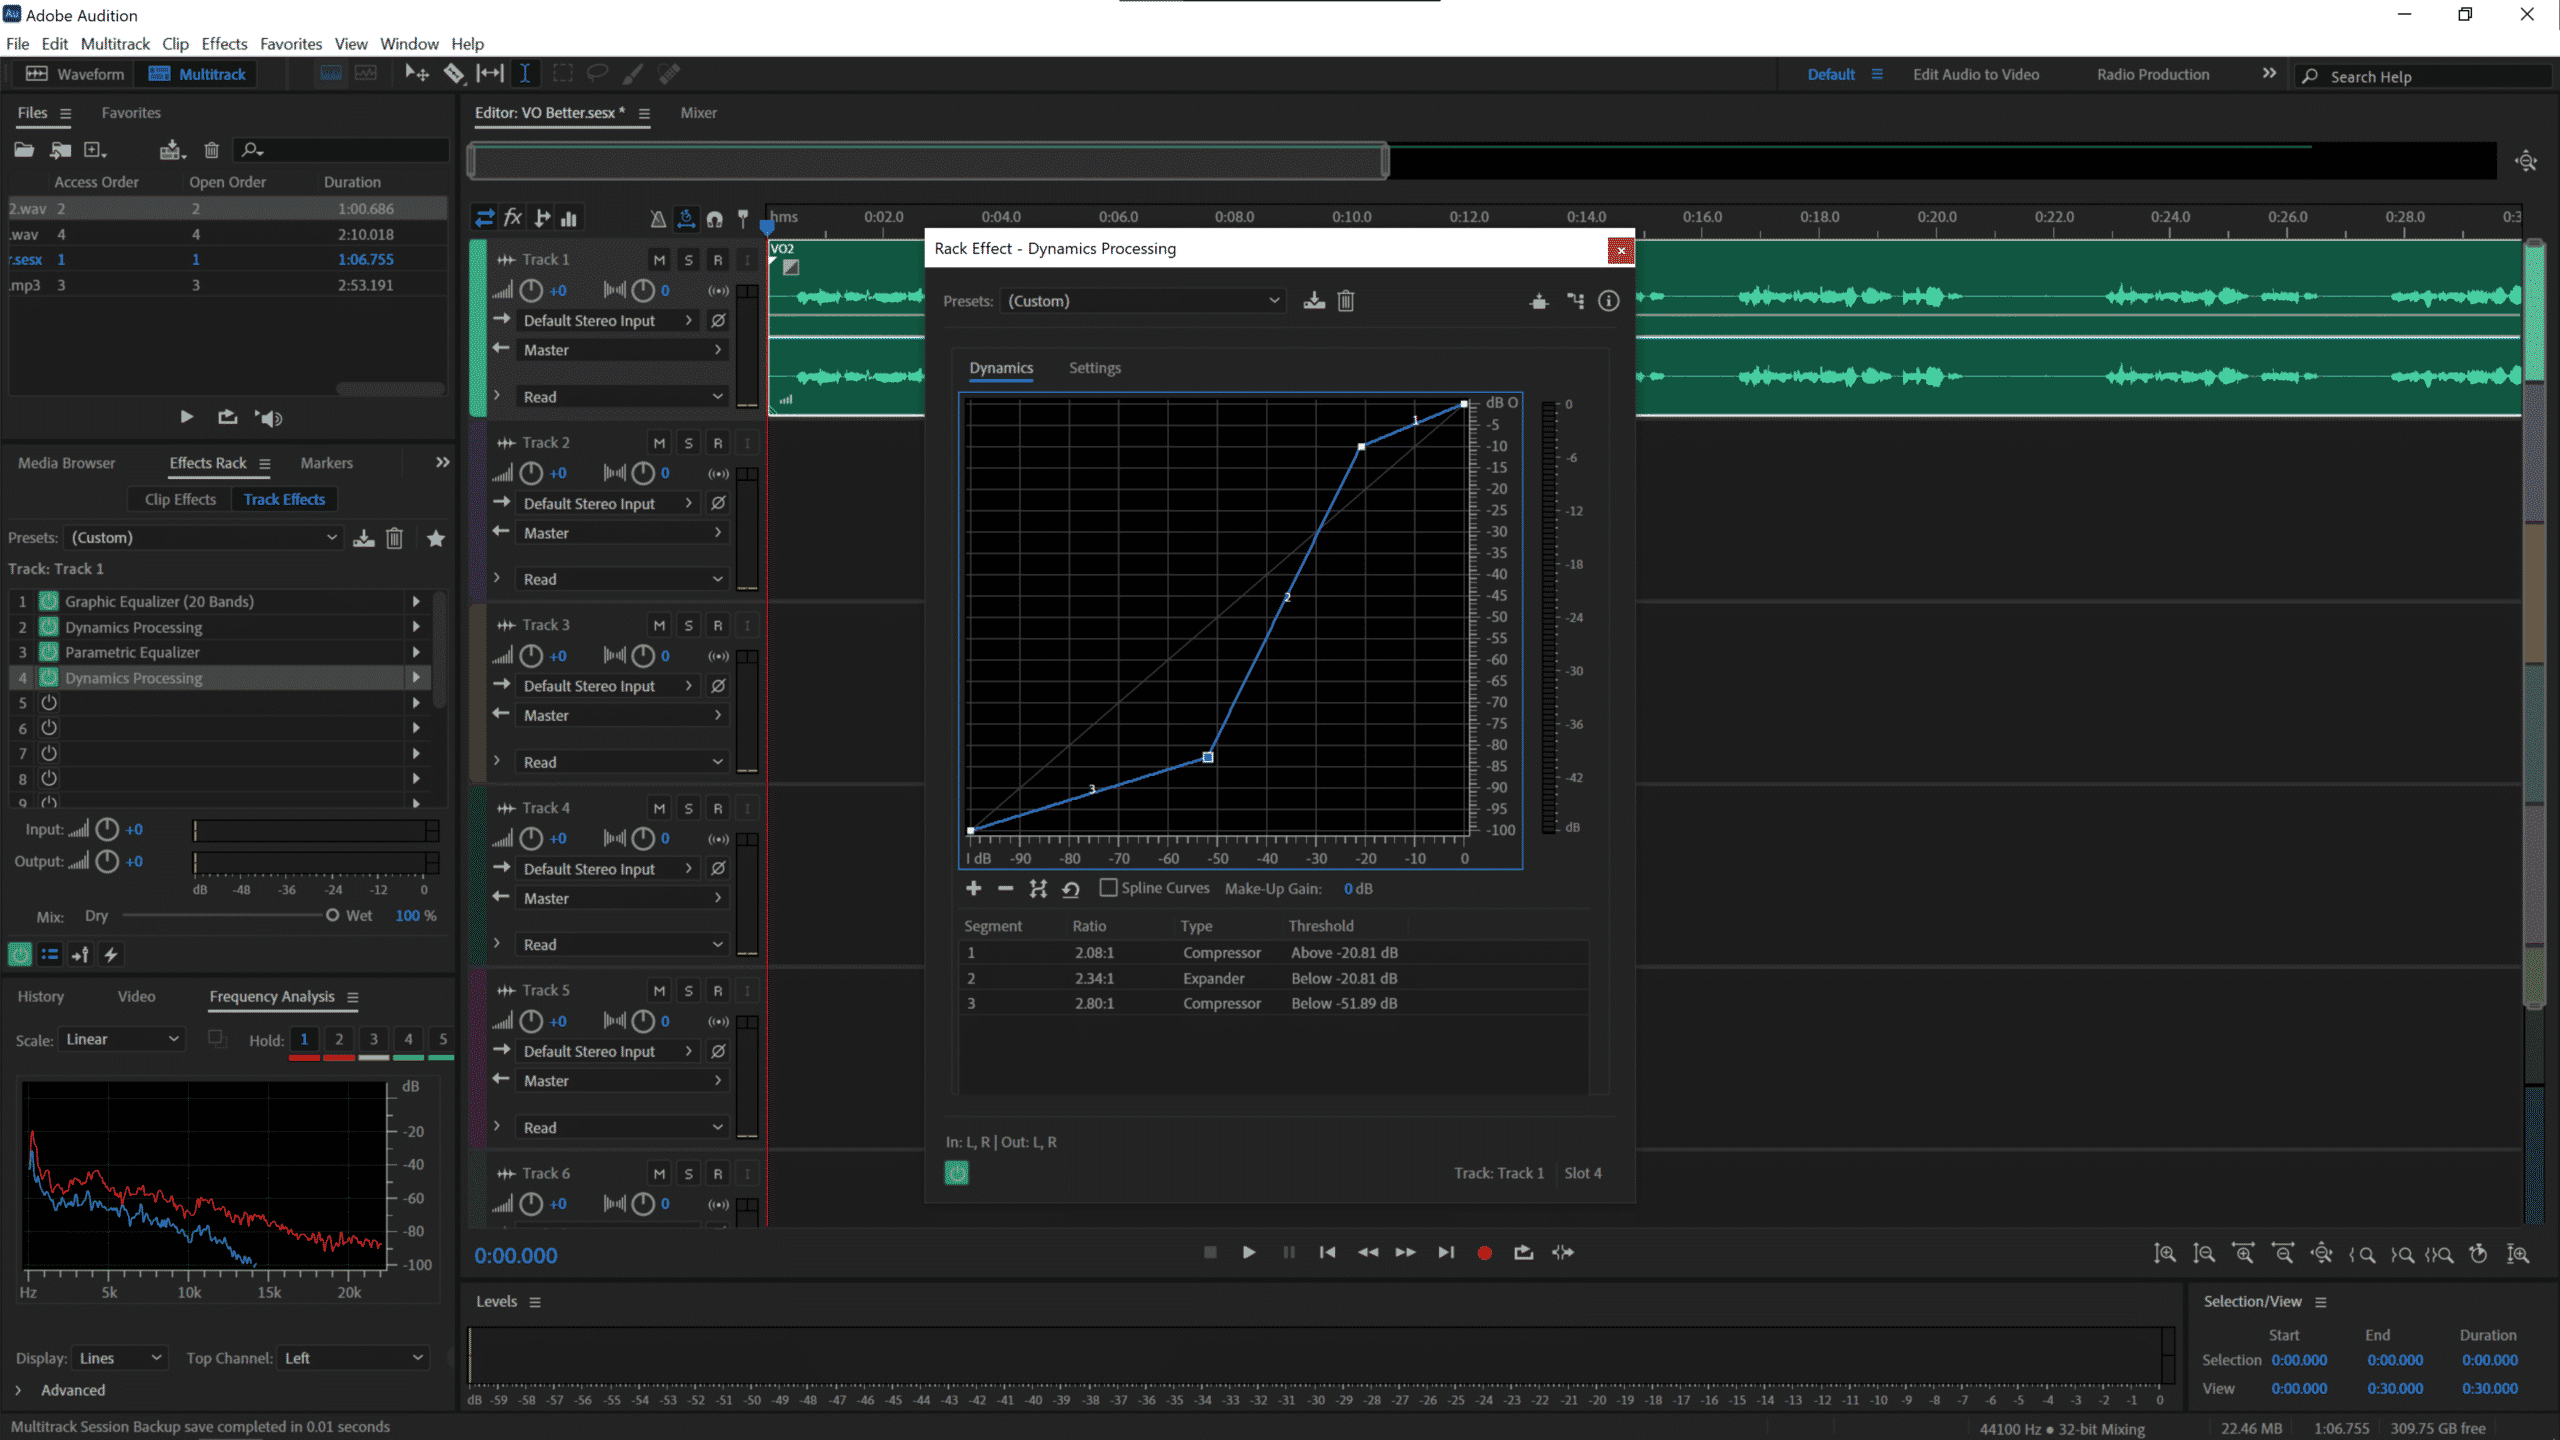
Task: Remove point from dynamics graph
Action: point(1006,888)
